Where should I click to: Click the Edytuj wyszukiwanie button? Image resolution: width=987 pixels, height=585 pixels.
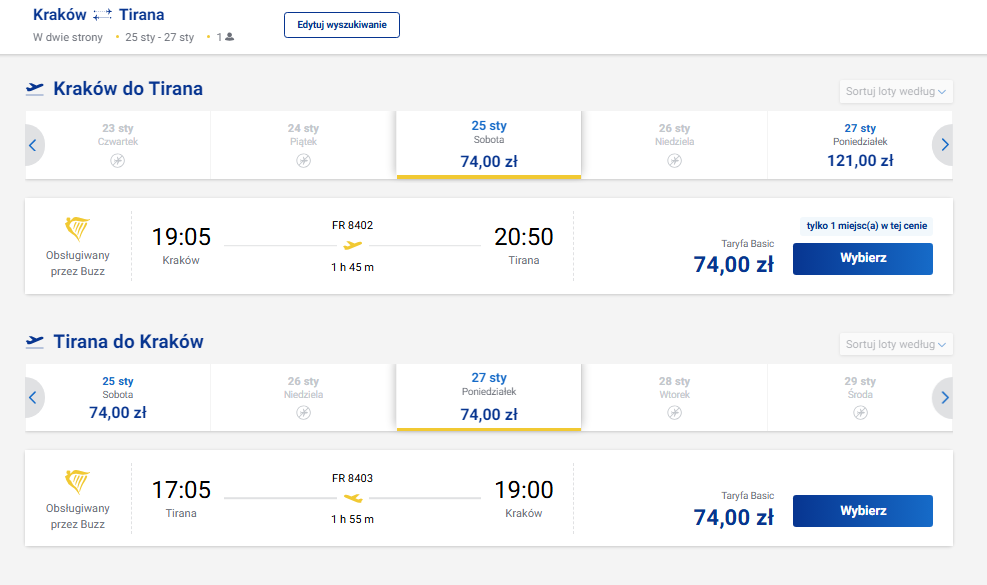(342, 25)
